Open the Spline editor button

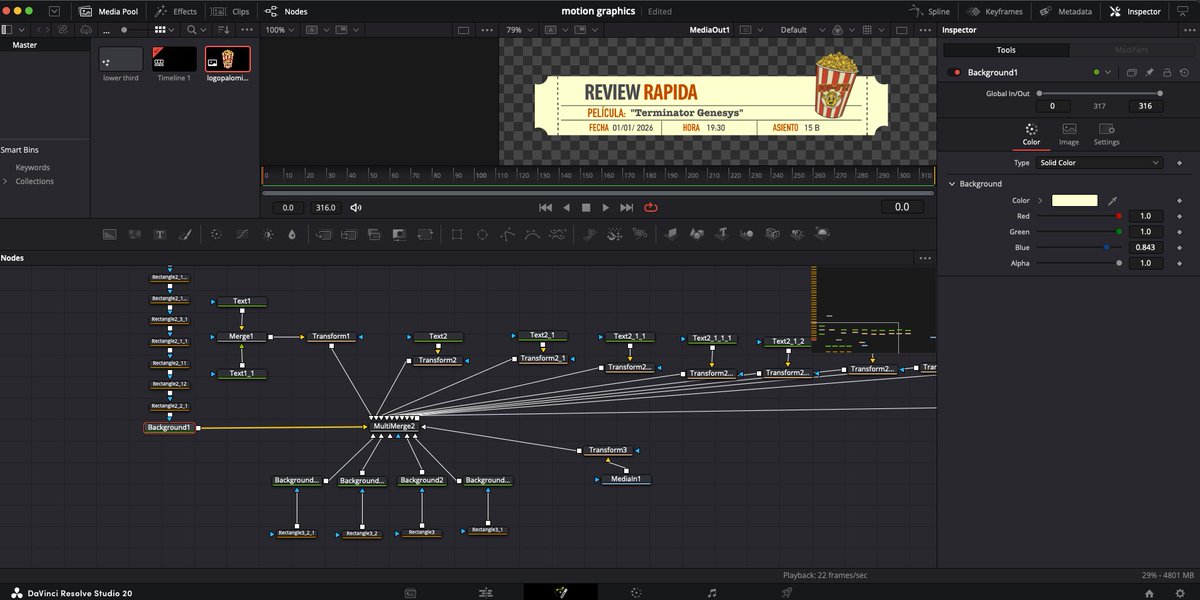click(x=929, y=11)
